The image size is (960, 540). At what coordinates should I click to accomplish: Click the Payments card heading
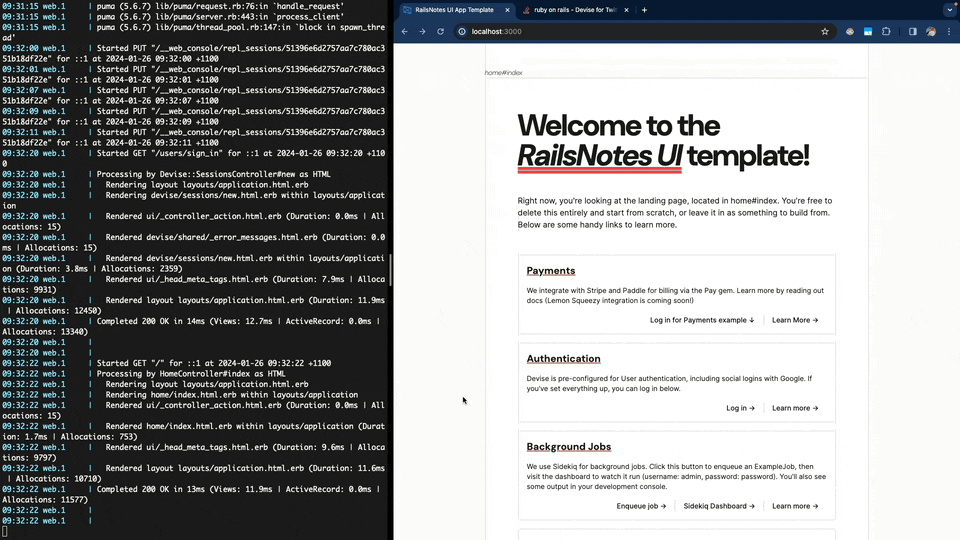550,271
